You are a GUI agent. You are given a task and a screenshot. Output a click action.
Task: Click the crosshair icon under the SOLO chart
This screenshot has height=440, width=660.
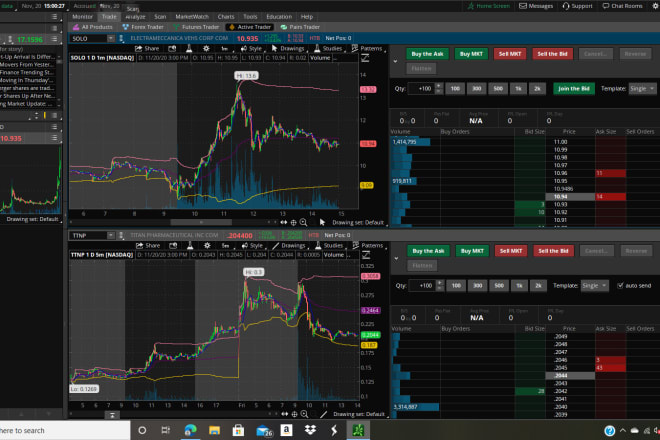coord(293,222)
